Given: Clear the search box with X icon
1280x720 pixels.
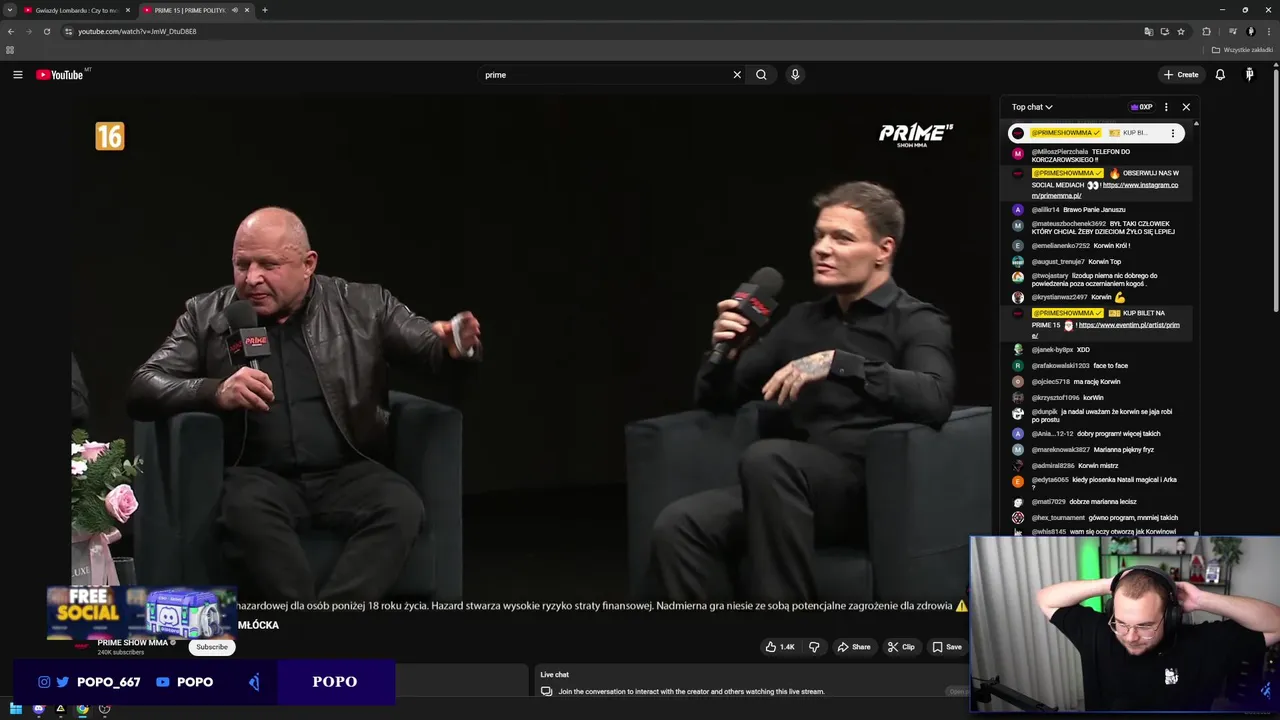Looking at the screenshot, I should click(737, 75).
